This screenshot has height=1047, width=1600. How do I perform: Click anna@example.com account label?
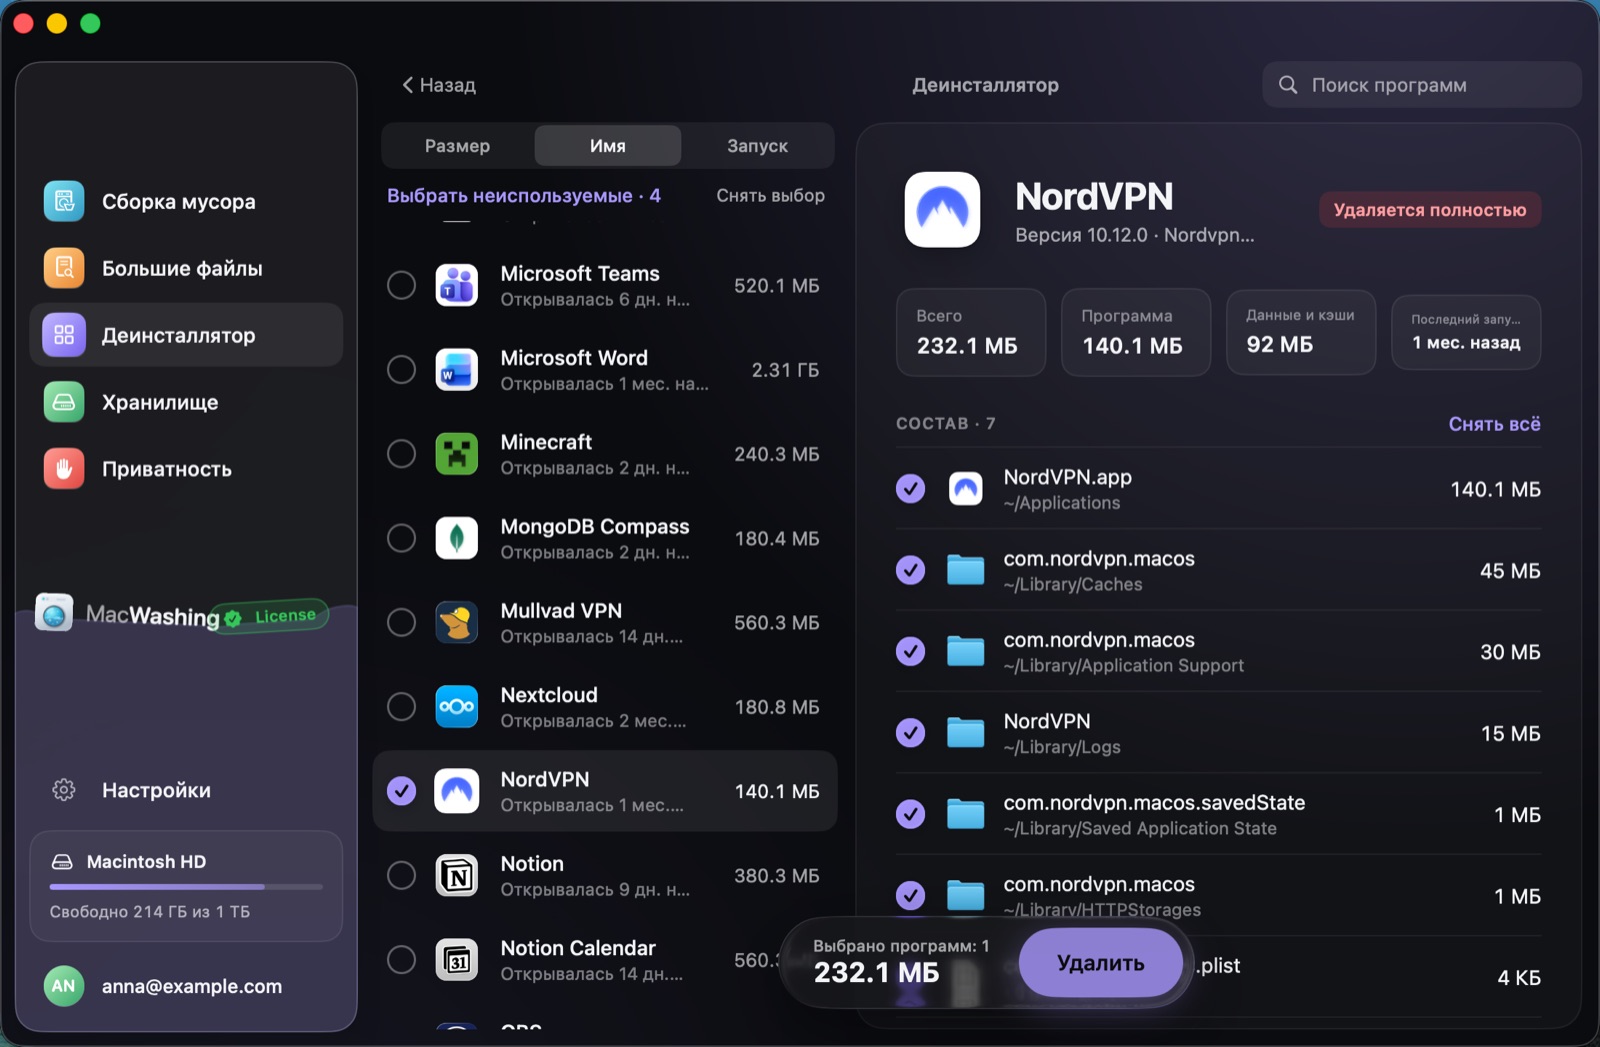tap(192, 986)
